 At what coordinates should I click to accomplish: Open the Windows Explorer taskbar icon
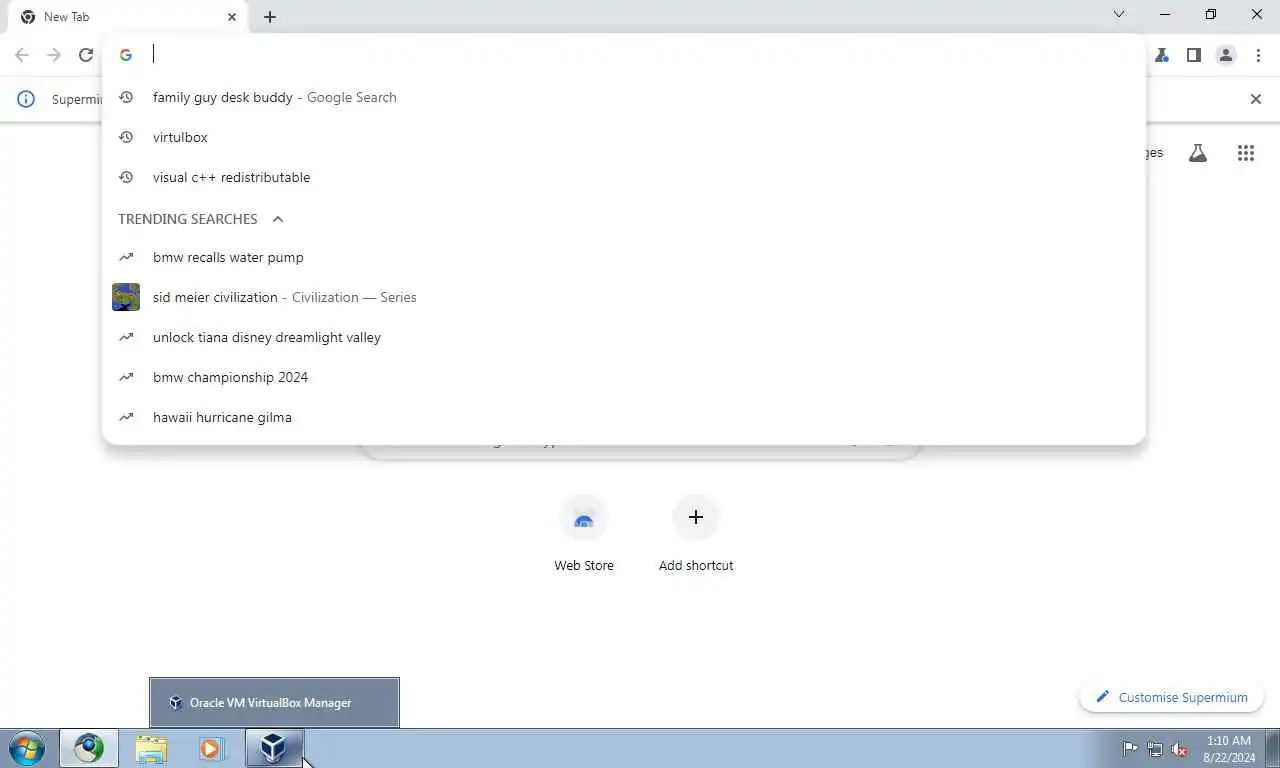tap(151, 748)
